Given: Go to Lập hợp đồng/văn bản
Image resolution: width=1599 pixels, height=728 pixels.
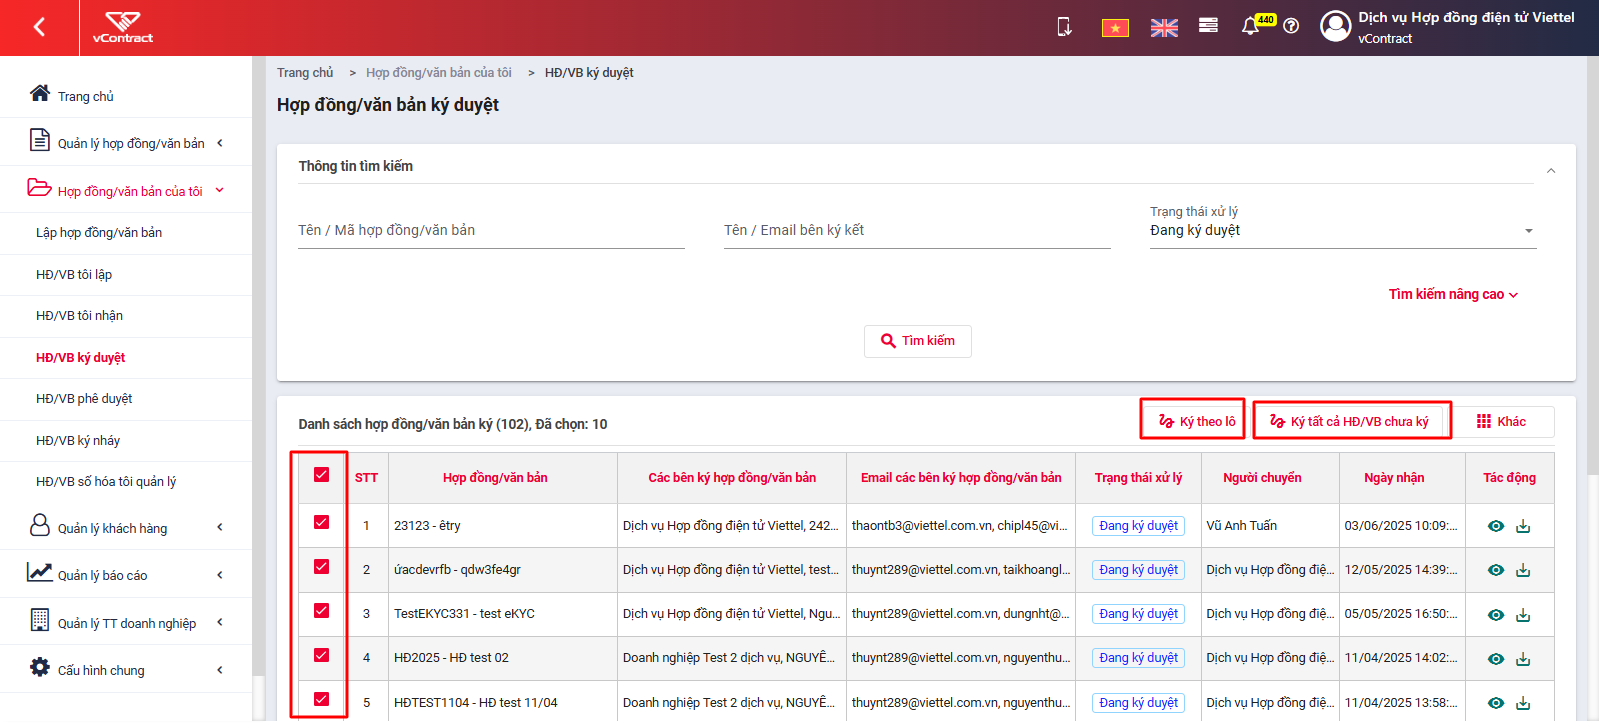Looking at the screenshot, I should tap(99, 232).
